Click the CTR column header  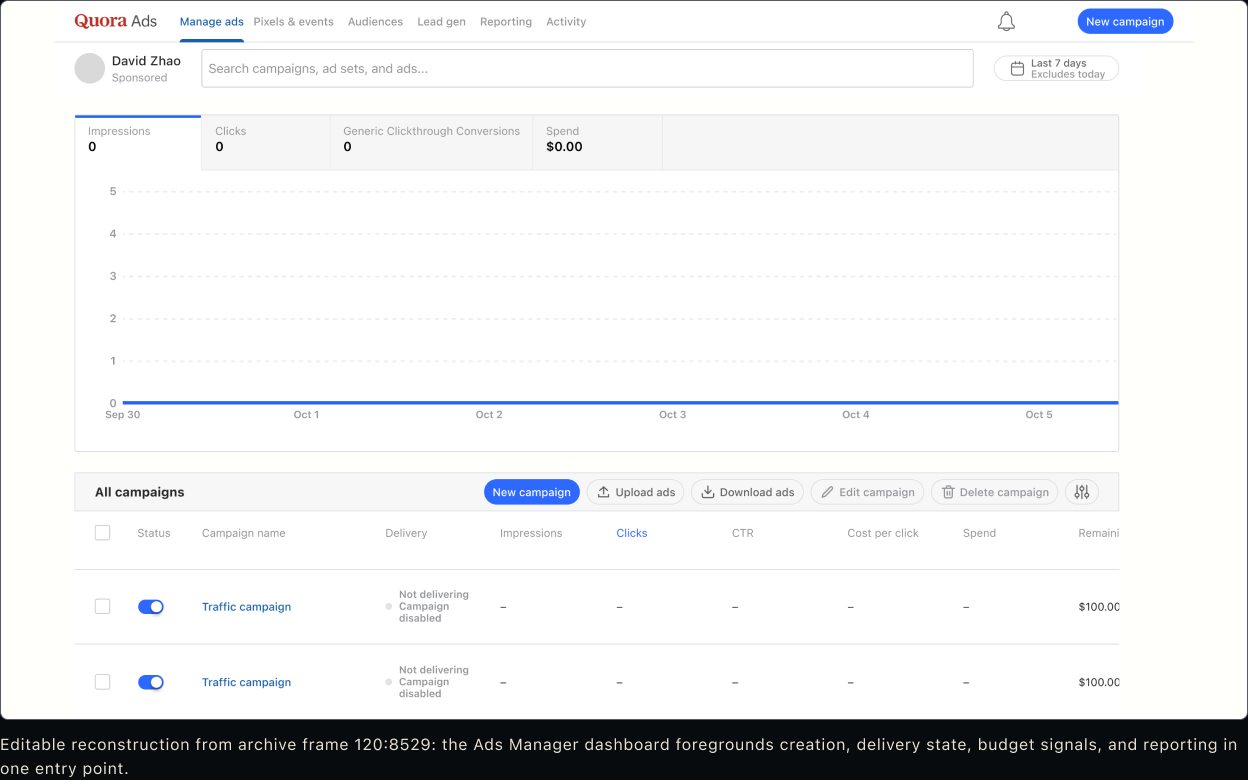click(x=743, y=533)
